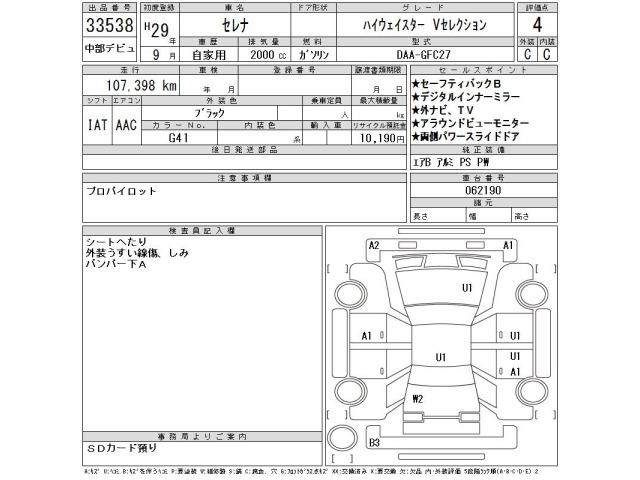Click the 出品番号 header

pyautogui.click(x=109, y=8)
